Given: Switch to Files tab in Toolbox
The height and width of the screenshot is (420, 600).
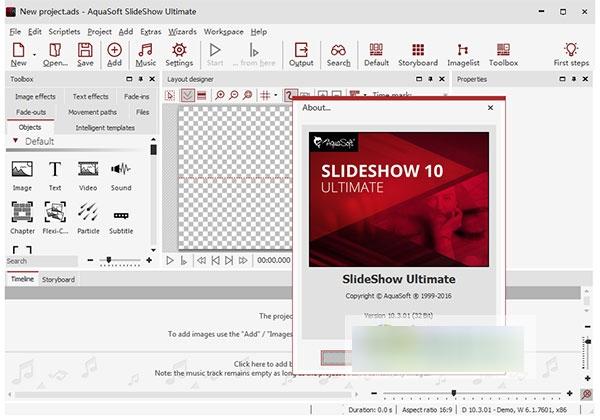Looking at the screenshot, I should [x=142, y=112].
